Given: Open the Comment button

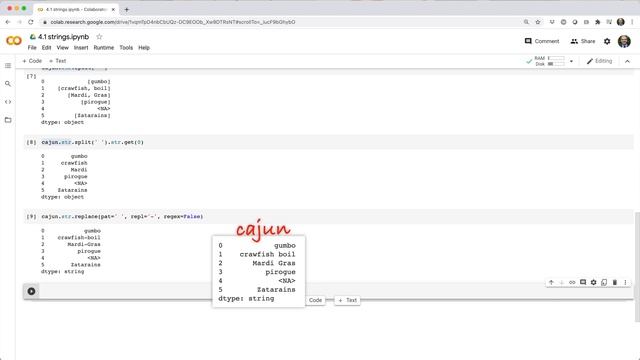Looking at the screenshot, I should [542, 41].
